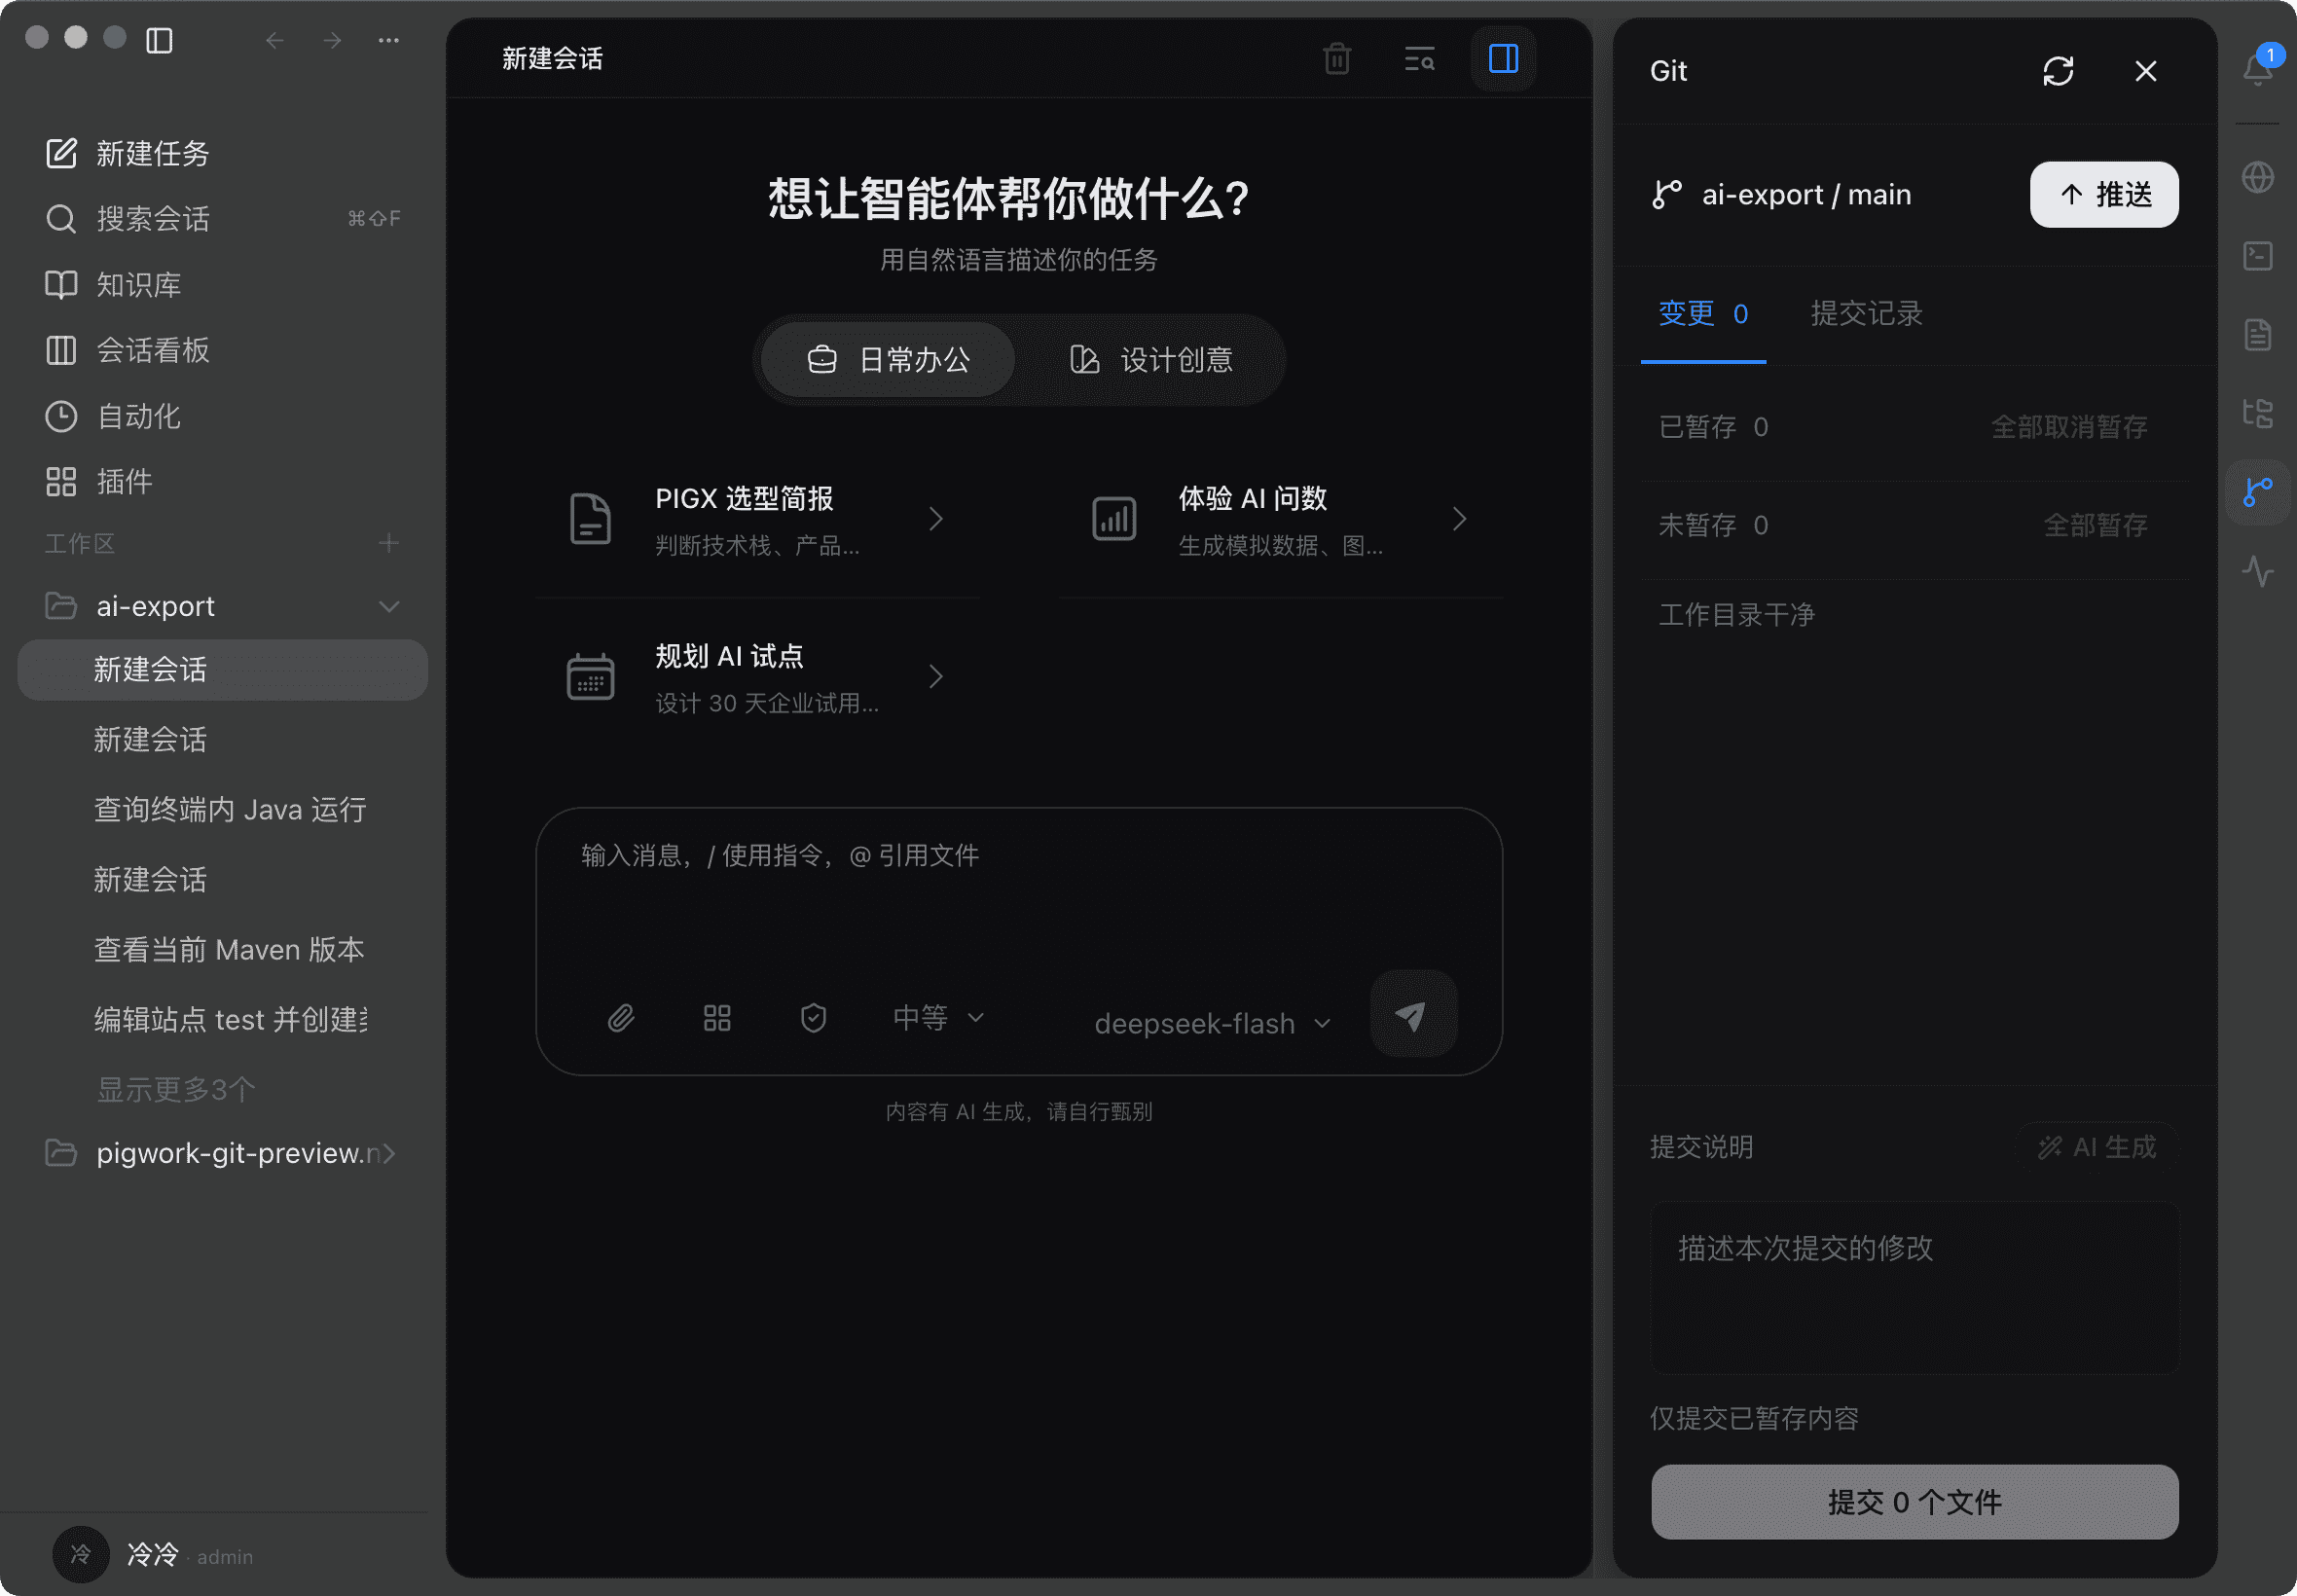Collapse the ai-export workspace
2297x1596 pixels.
click(389, 606)
